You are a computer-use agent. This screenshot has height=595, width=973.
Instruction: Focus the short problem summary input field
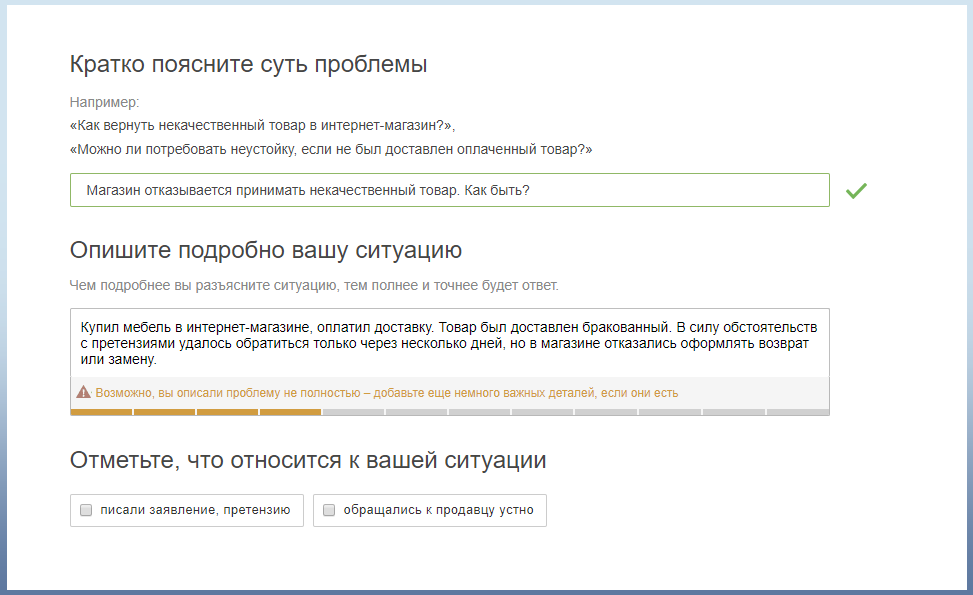449,191
